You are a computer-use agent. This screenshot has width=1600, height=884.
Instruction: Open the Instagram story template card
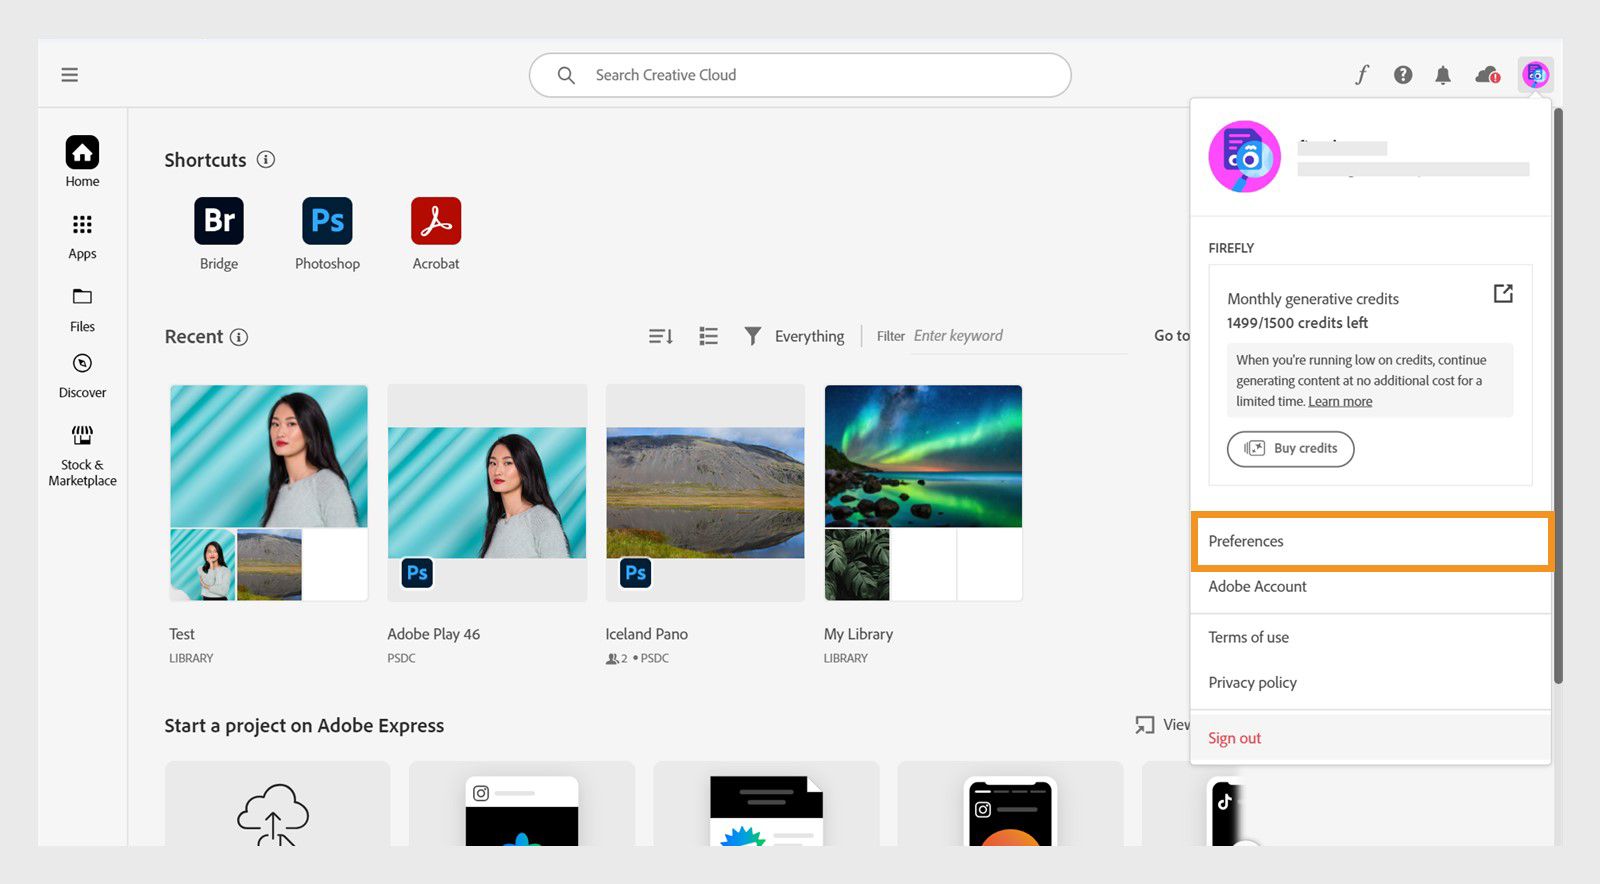[x=1010, y=804]
